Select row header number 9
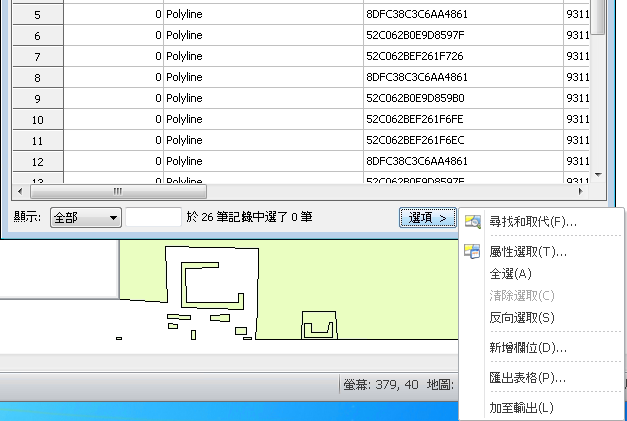627x421 pixels. point(37,98)
